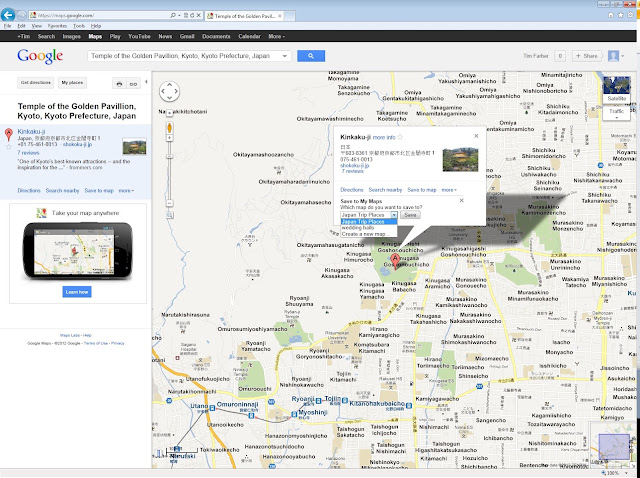Open Gmail from the Google bar
Image resolution: width=640 pixels, height=478 pixels.
click(x=187, y=36)
